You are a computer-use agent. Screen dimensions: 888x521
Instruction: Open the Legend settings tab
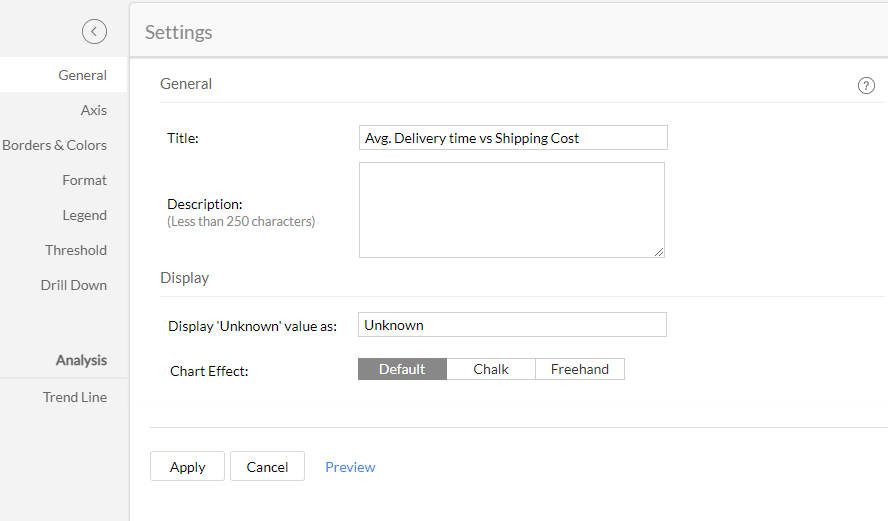(84, 215)
